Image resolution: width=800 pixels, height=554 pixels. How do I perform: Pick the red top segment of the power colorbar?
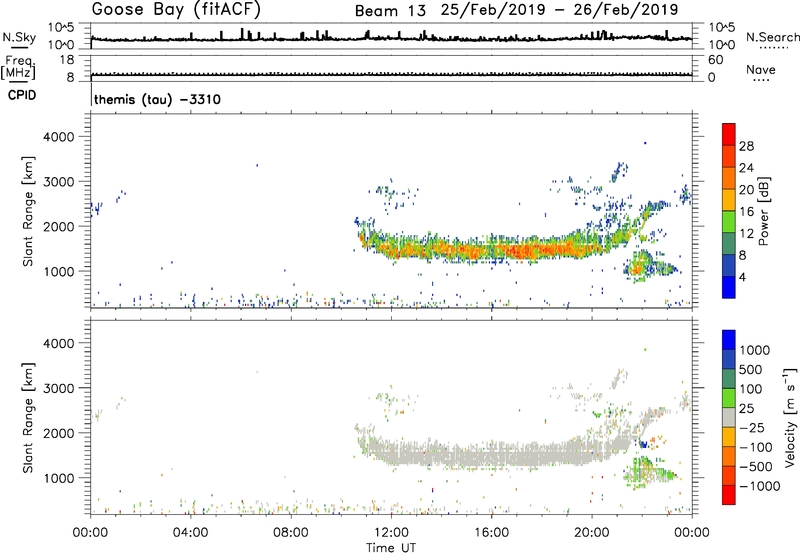point(729,134)
